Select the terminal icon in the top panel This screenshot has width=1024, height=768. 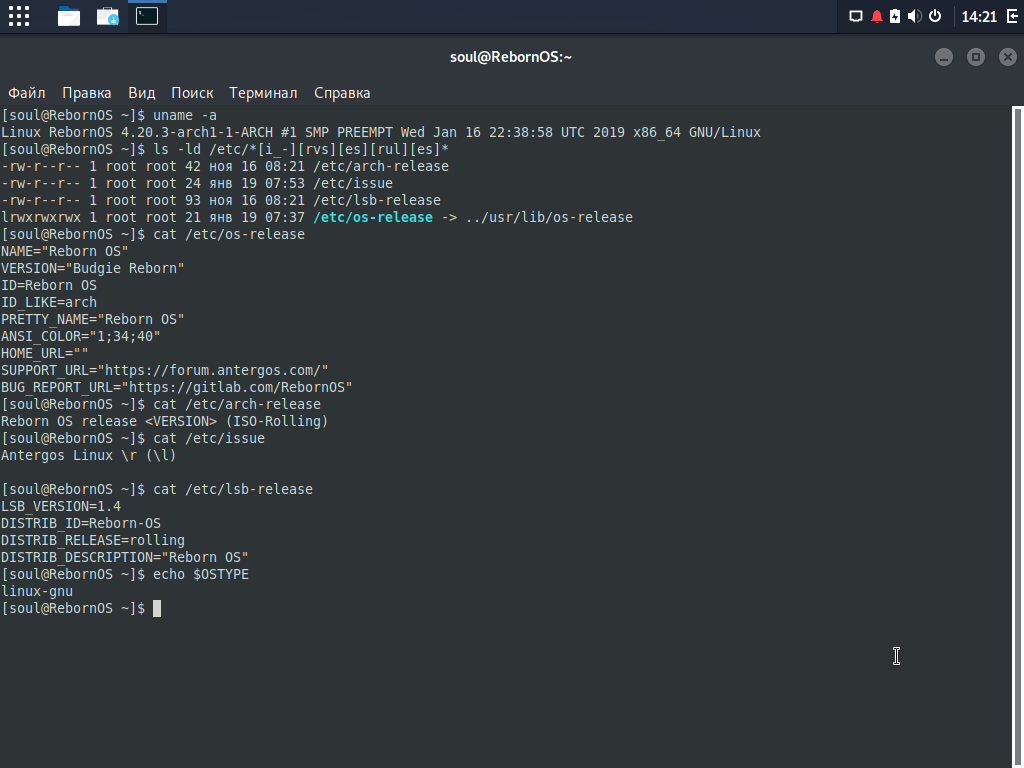pos(147,16)
